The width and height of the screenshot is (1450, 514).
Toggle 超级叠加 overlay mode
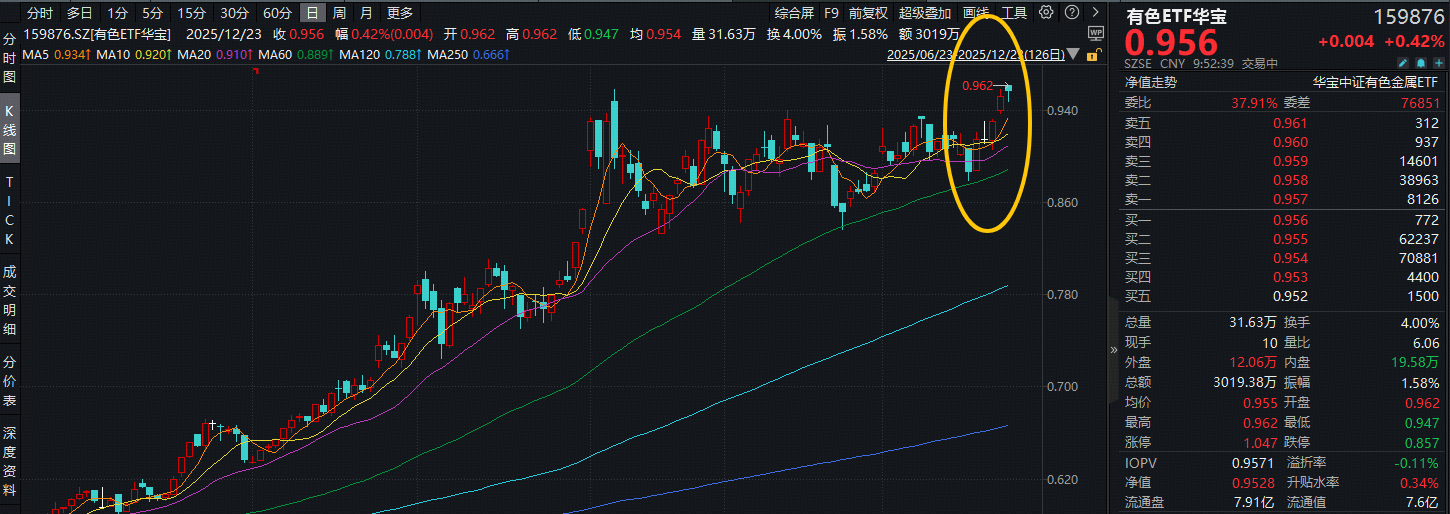click(x=925, y=13)
